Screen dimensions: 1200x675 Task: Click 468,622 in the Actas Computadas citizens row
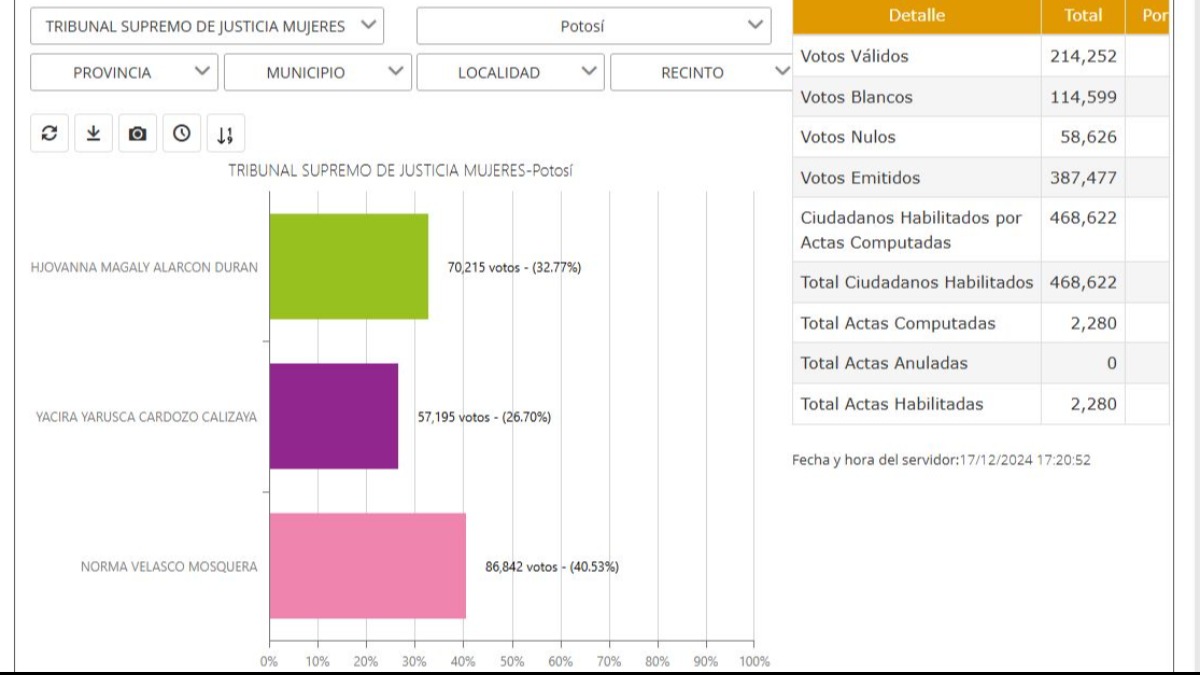tap(1083, 217)
